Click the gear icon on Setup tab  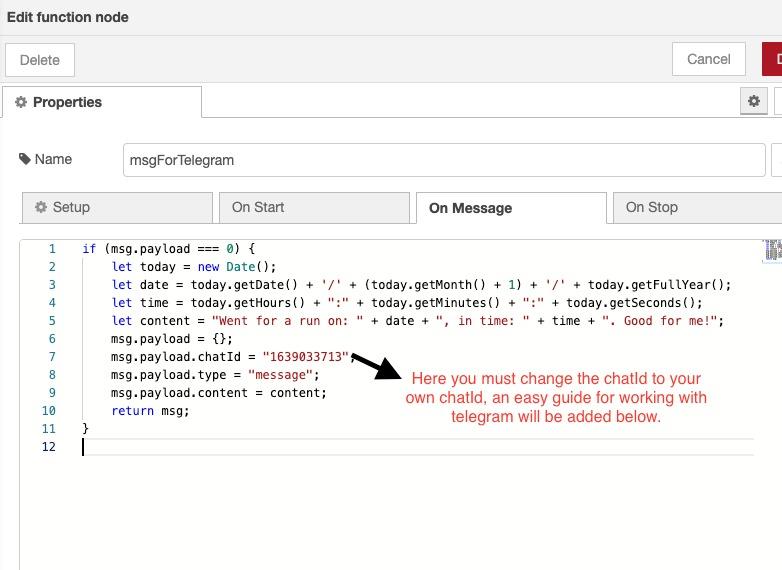click(41, 207)
